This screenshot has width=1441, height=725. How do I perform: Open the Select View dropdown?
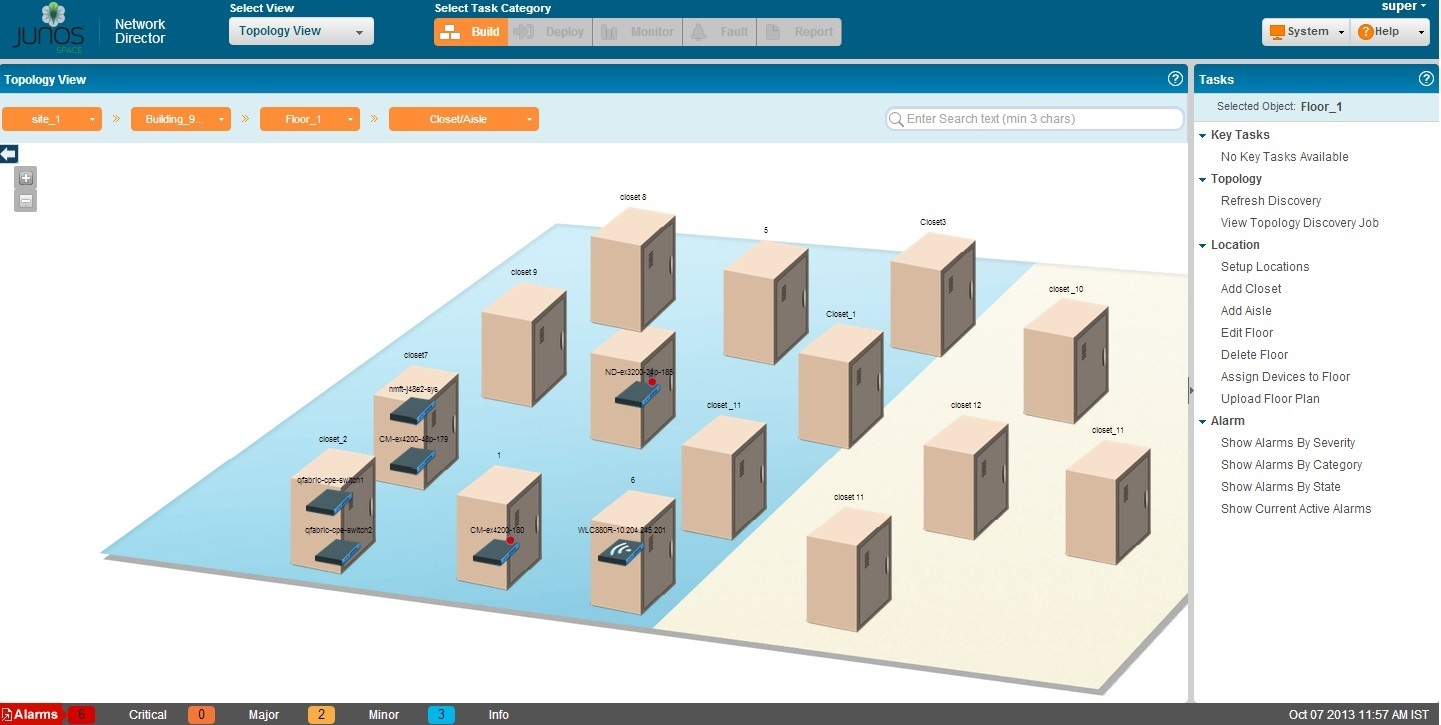coord(301,31)
